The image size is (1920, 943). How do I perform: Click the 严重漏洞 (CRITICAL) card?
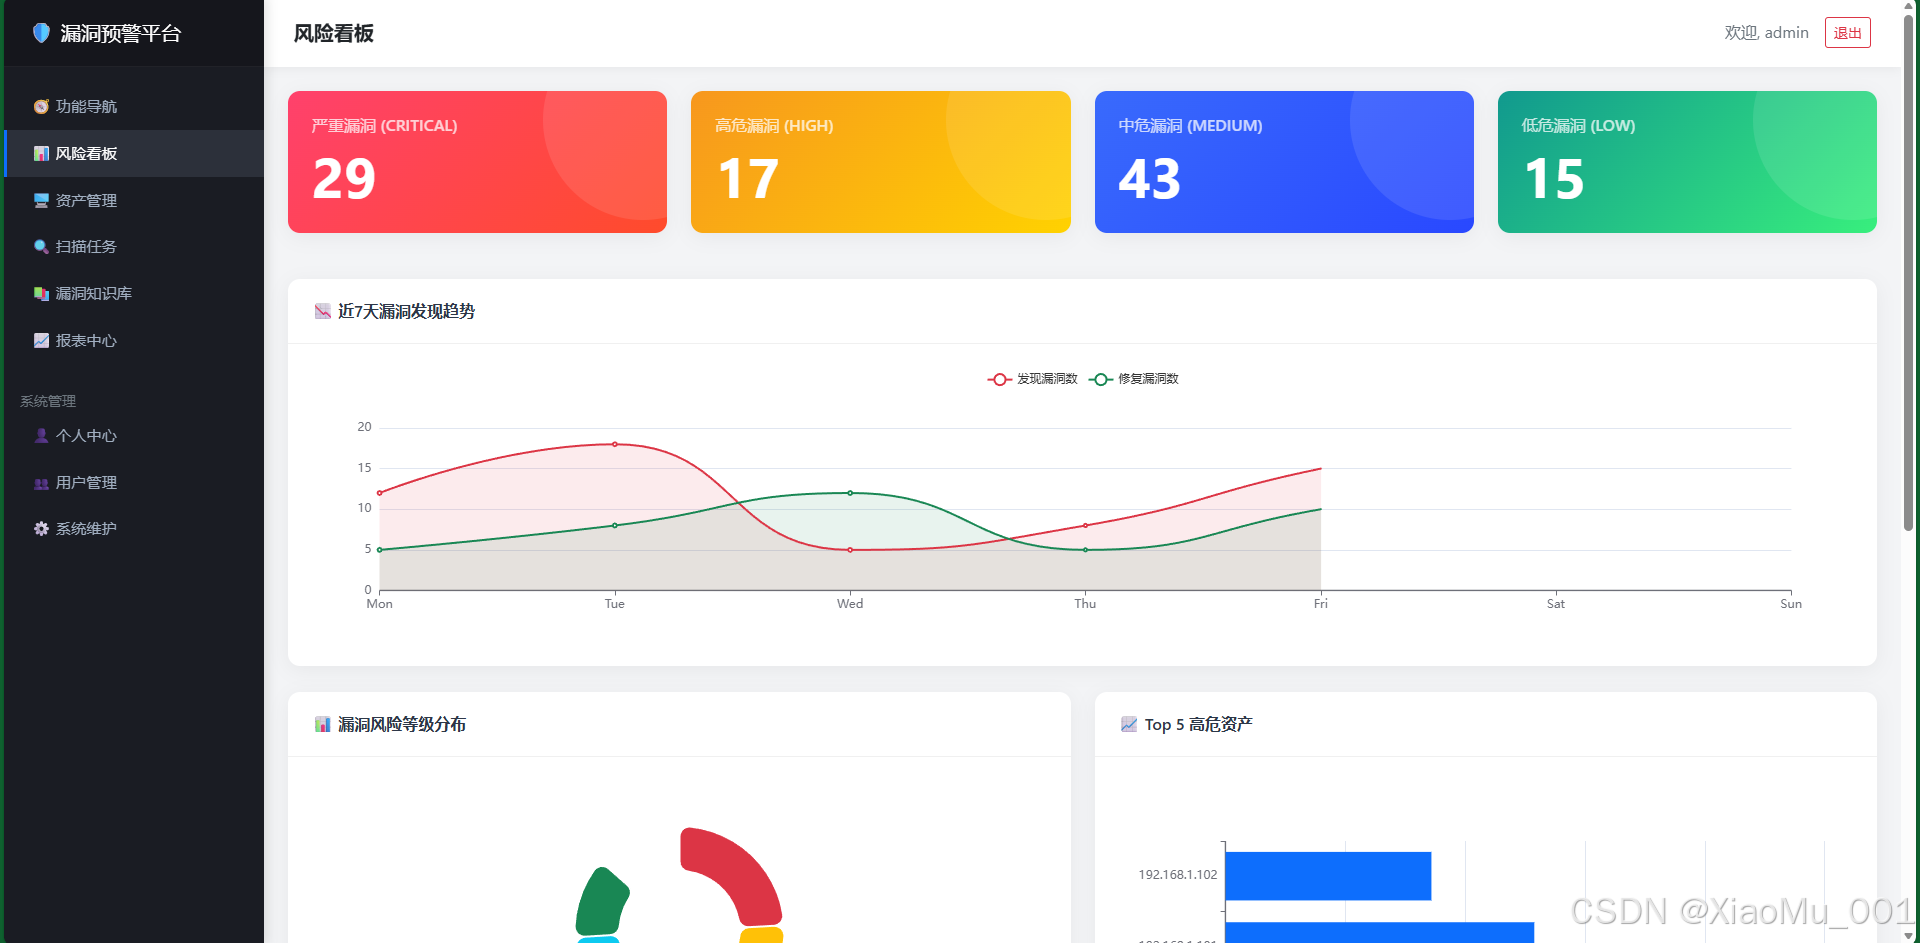pyautogui.click(x=477, y=162)
